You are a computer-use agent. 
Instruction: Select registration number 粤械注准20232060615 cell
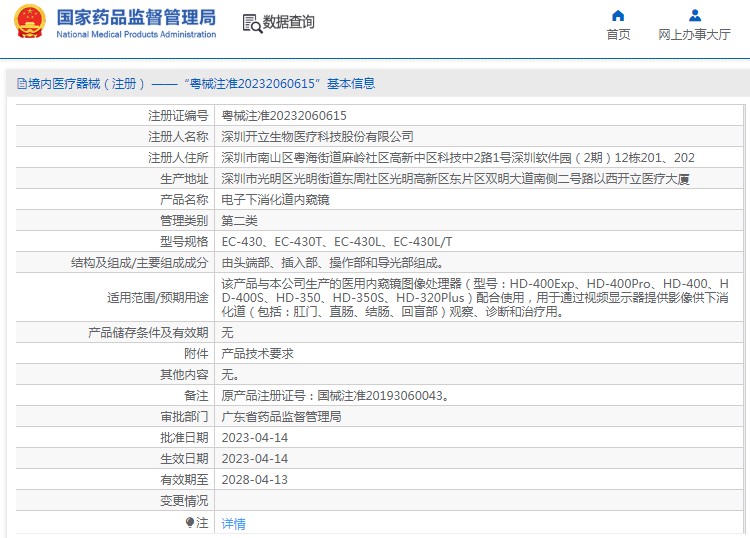click(284, 116)
